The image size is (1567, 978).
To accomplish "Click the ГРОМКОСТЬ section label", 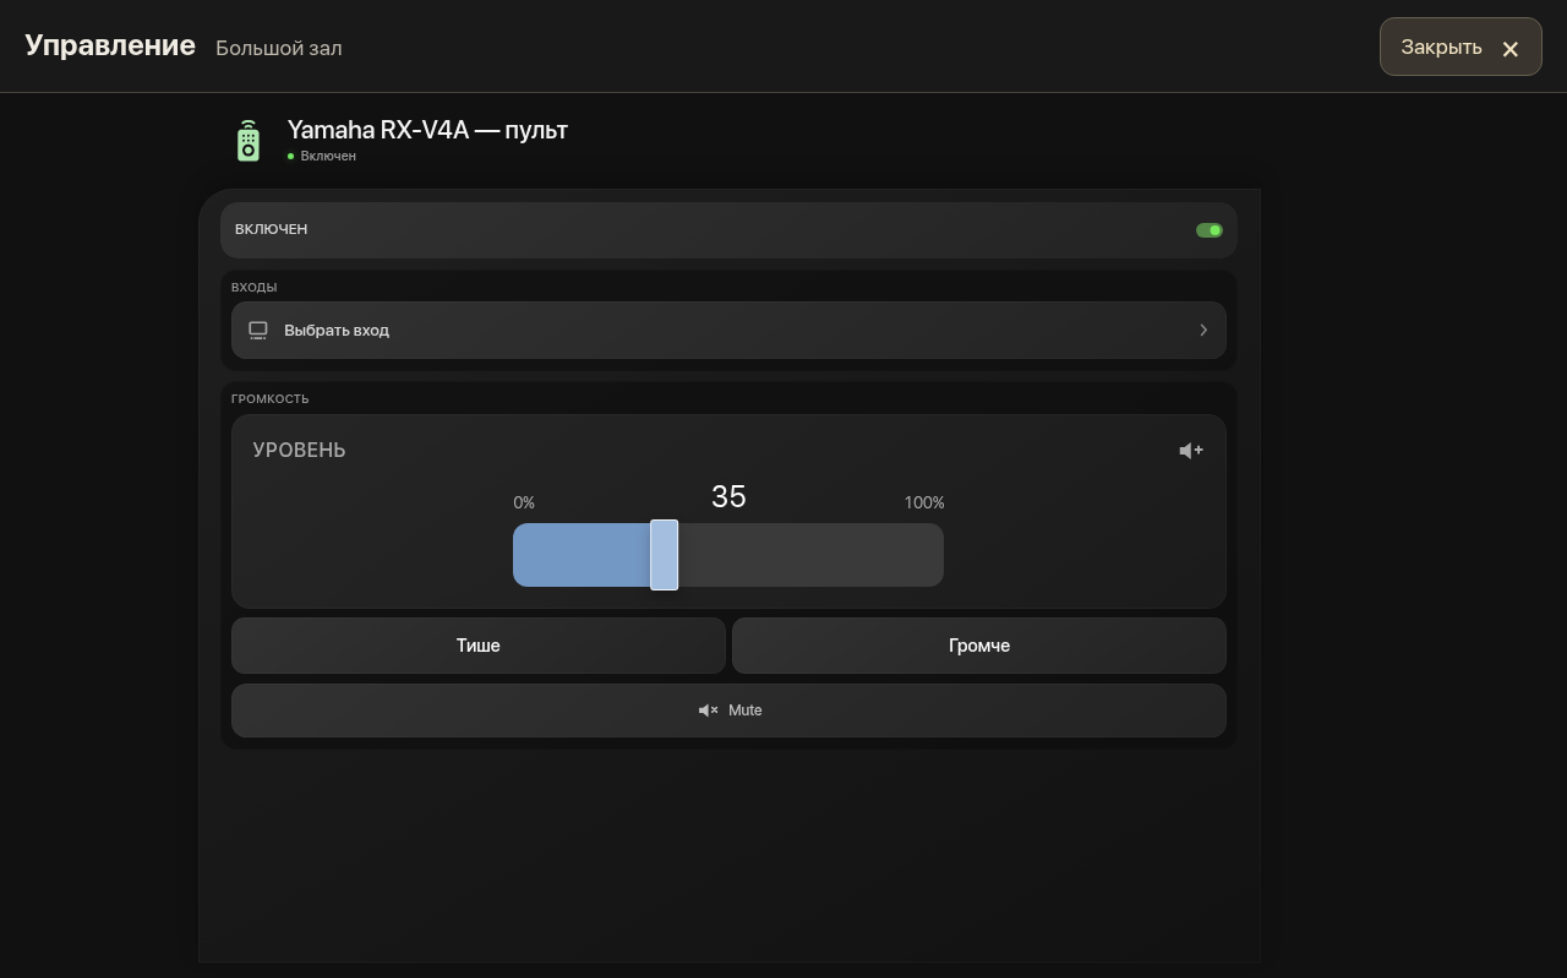I will 270,398.
